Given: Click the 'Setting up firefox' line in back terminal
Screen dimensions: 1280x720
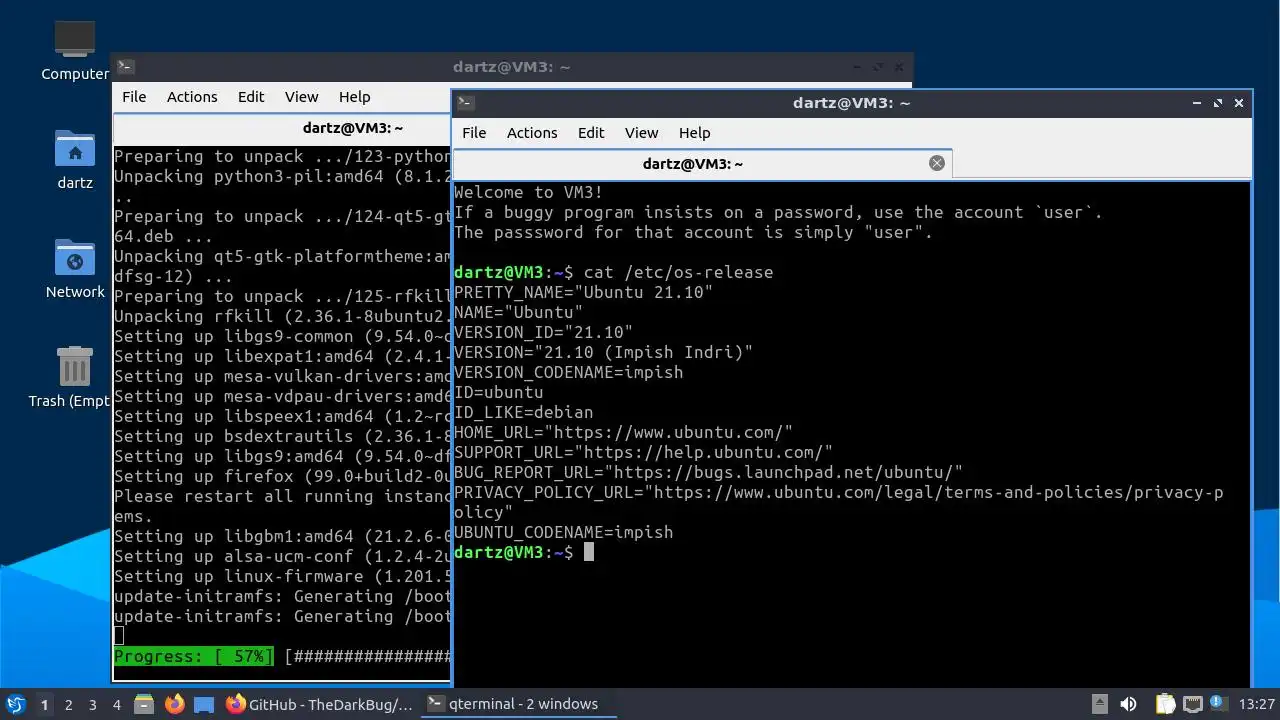Looking at the screenshot, I should tap(282, 476).
